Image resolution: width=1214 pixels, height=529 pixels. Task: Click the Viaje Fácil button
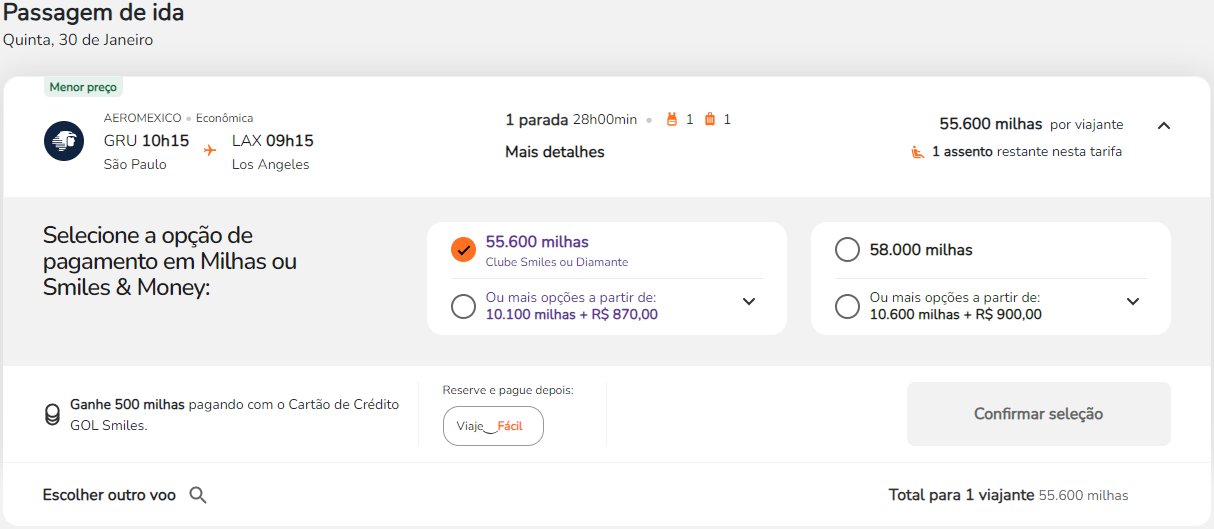click(x=493, y=426)
